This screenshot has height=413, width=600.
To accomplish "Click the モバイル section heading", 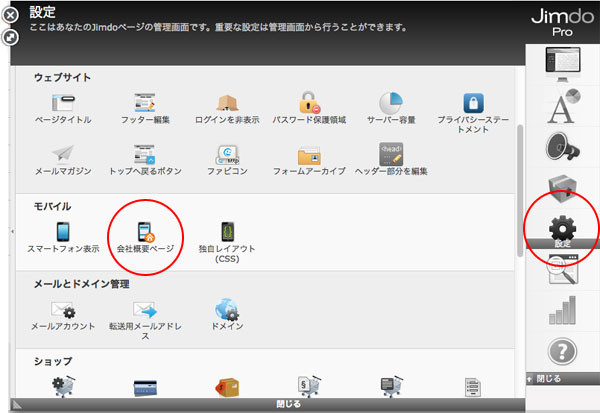I will point(52,206).
